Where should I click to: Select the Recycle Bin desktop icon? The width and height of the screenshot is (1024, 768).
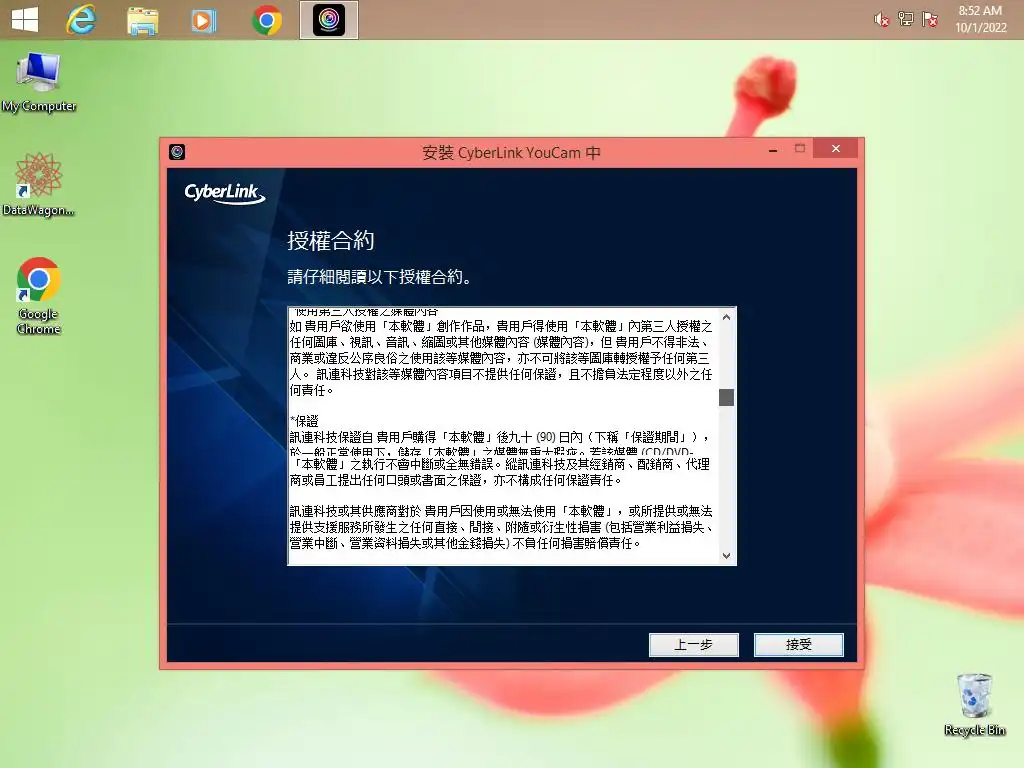point(974,705)
